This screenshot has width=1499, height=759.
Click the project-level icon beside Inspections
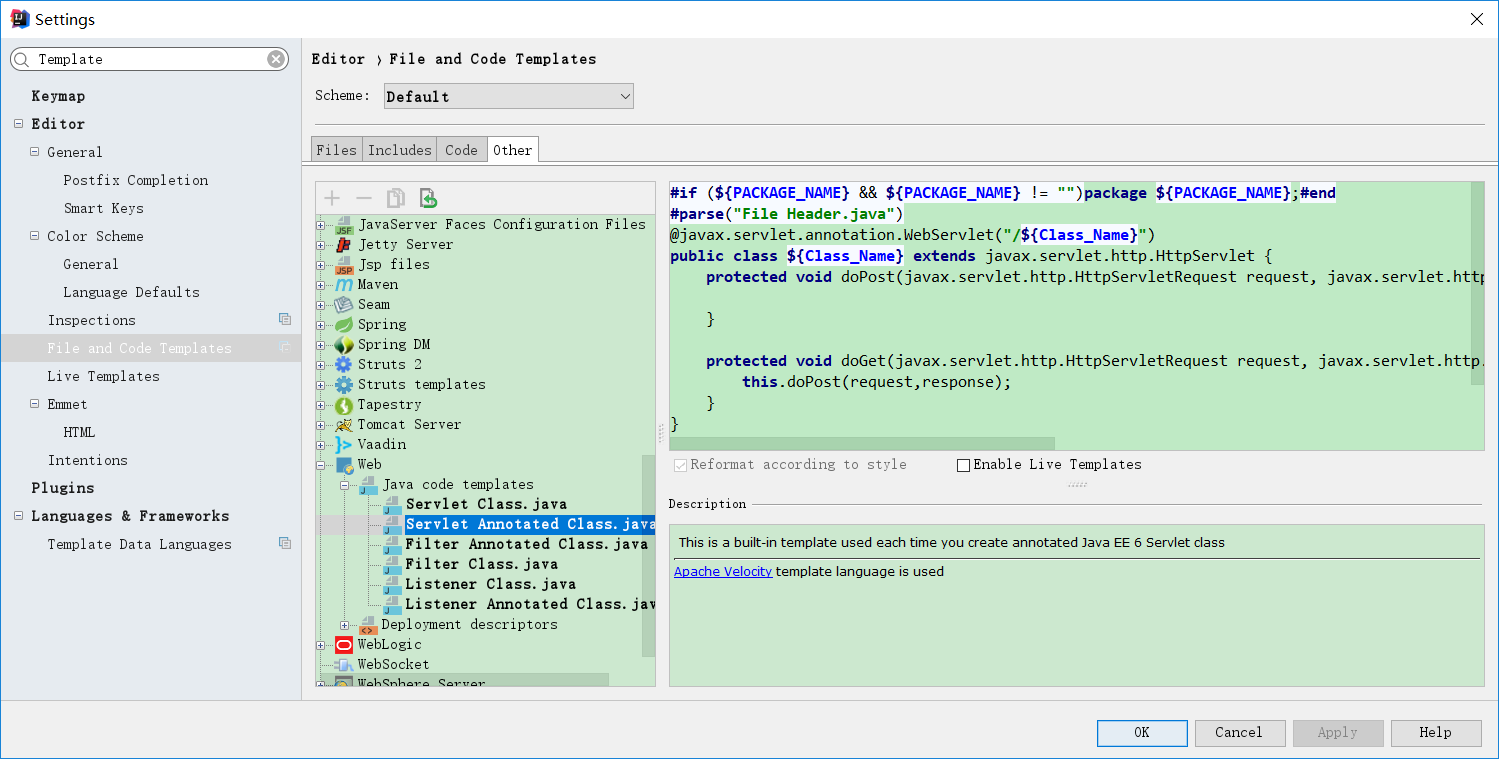(285, 320)
